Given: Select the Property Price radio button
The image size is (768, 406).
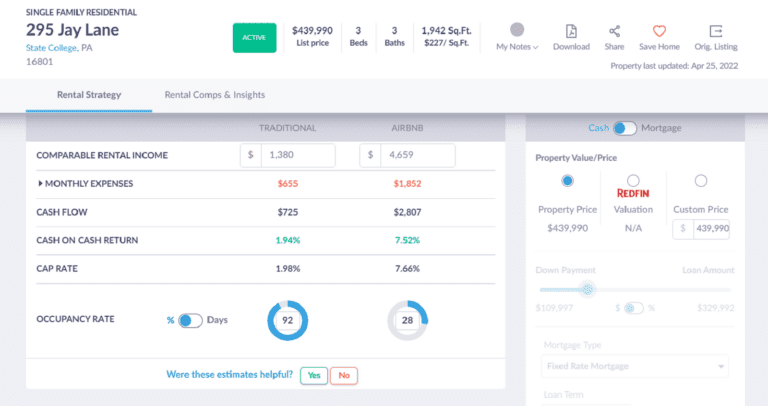Looking at the screenshot, I should [568, 180].
